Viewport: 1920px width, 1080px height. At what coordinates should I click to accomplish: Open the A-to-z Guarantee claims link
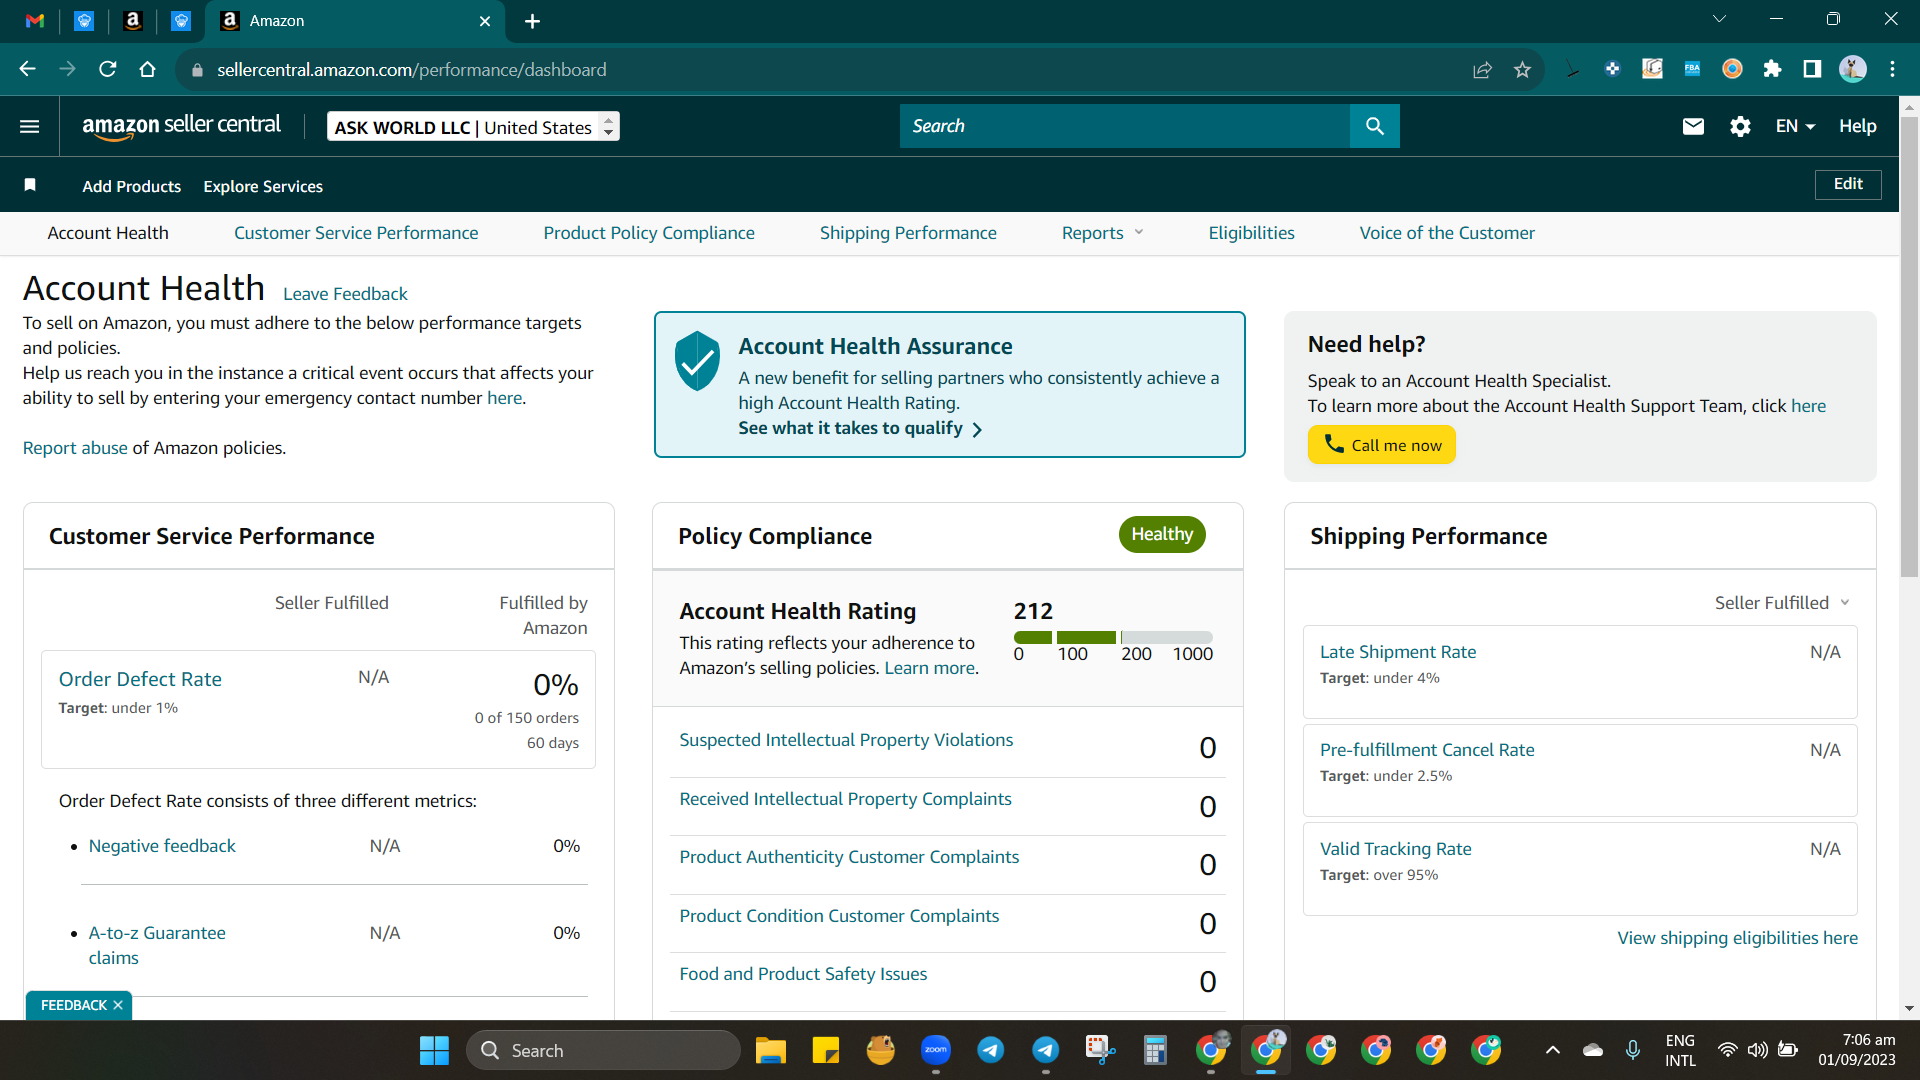click(157, 945)
